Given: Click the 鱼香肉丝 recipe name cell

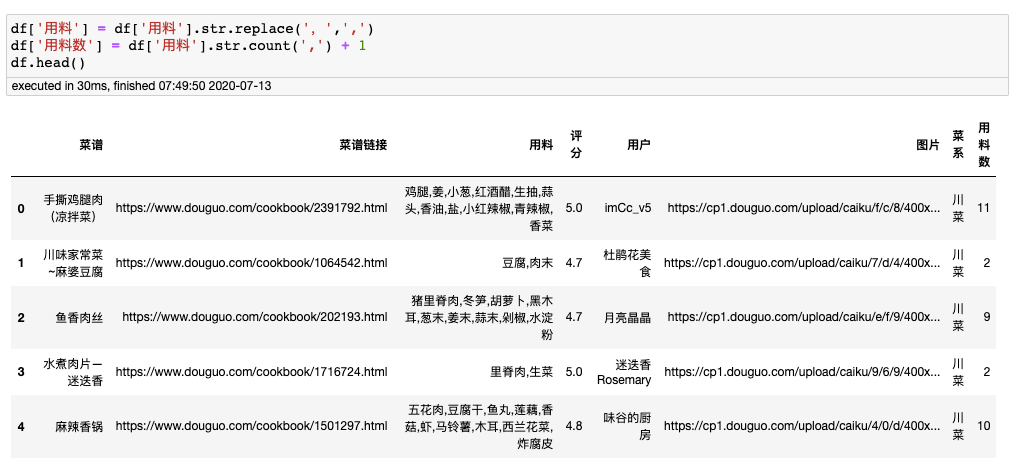Looking at the screenshot, I should point(79,317).
